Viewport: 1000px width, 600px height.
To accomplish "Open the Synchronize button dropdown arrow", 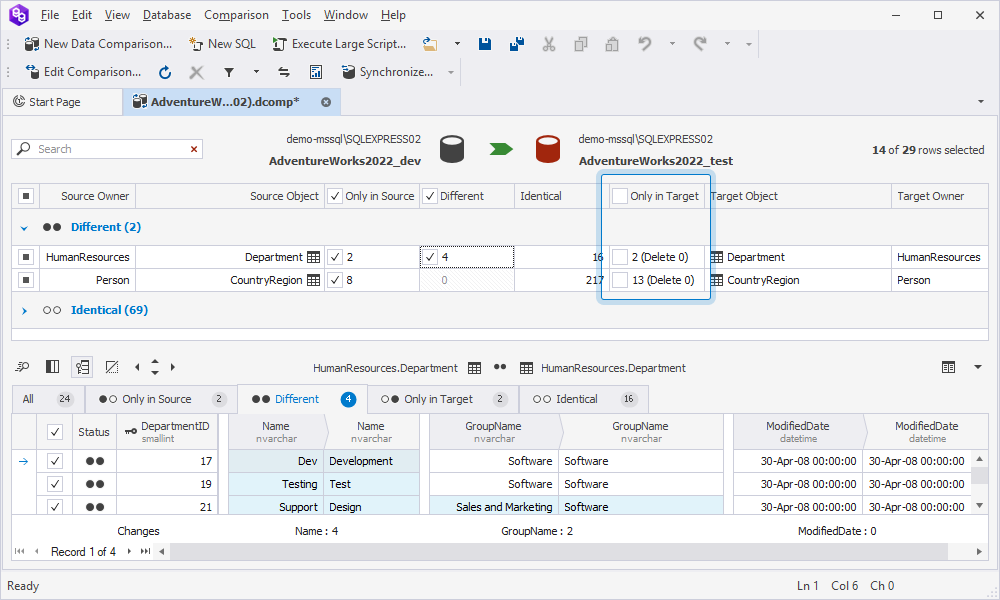I will [451, 72].
